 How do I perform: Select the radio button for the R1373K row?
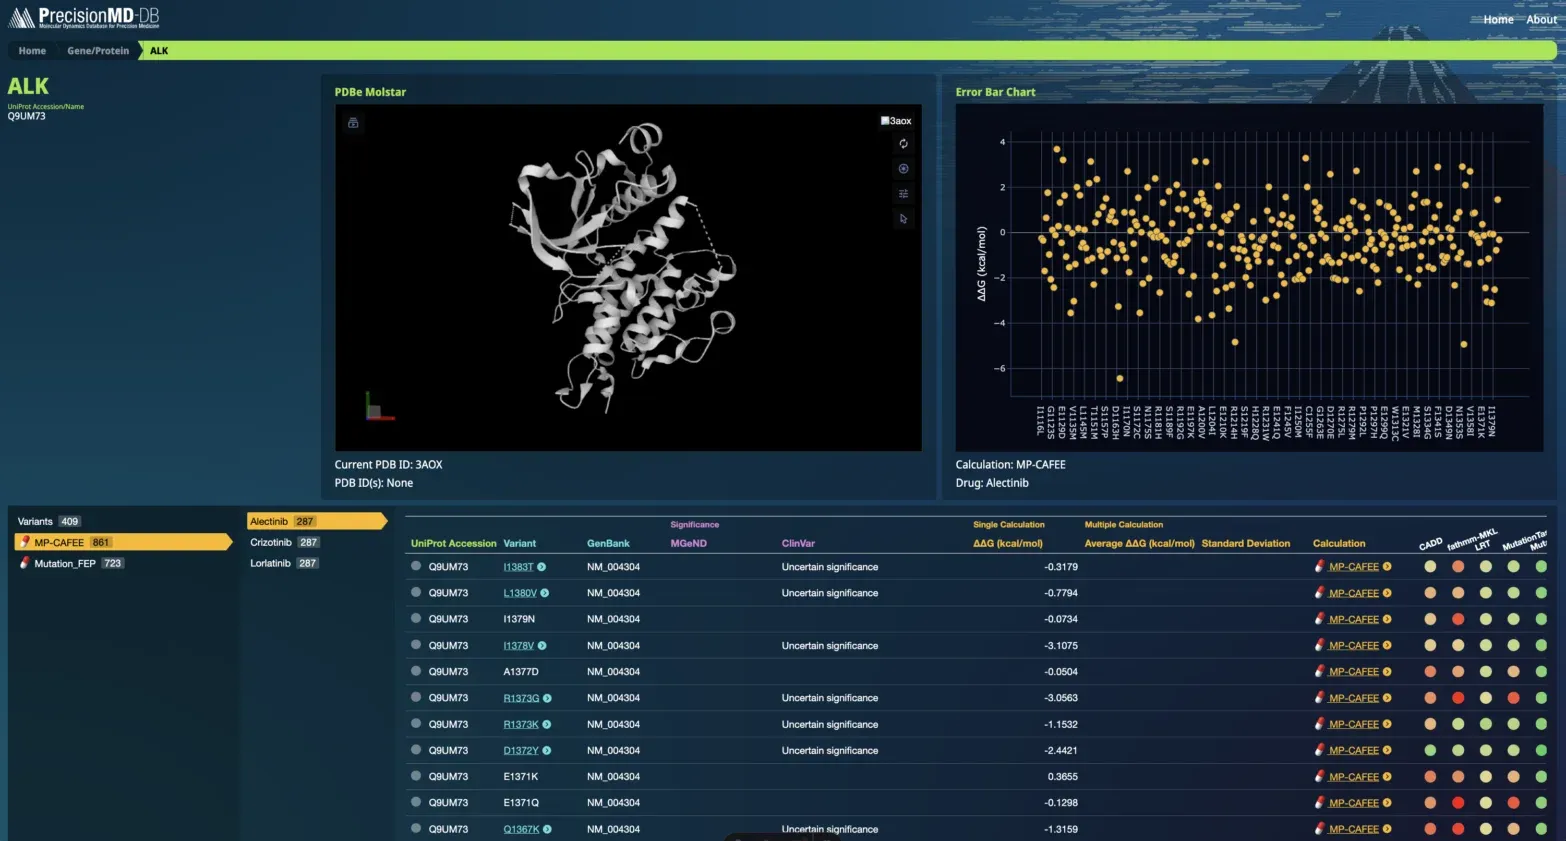click(x=416, y=723)
